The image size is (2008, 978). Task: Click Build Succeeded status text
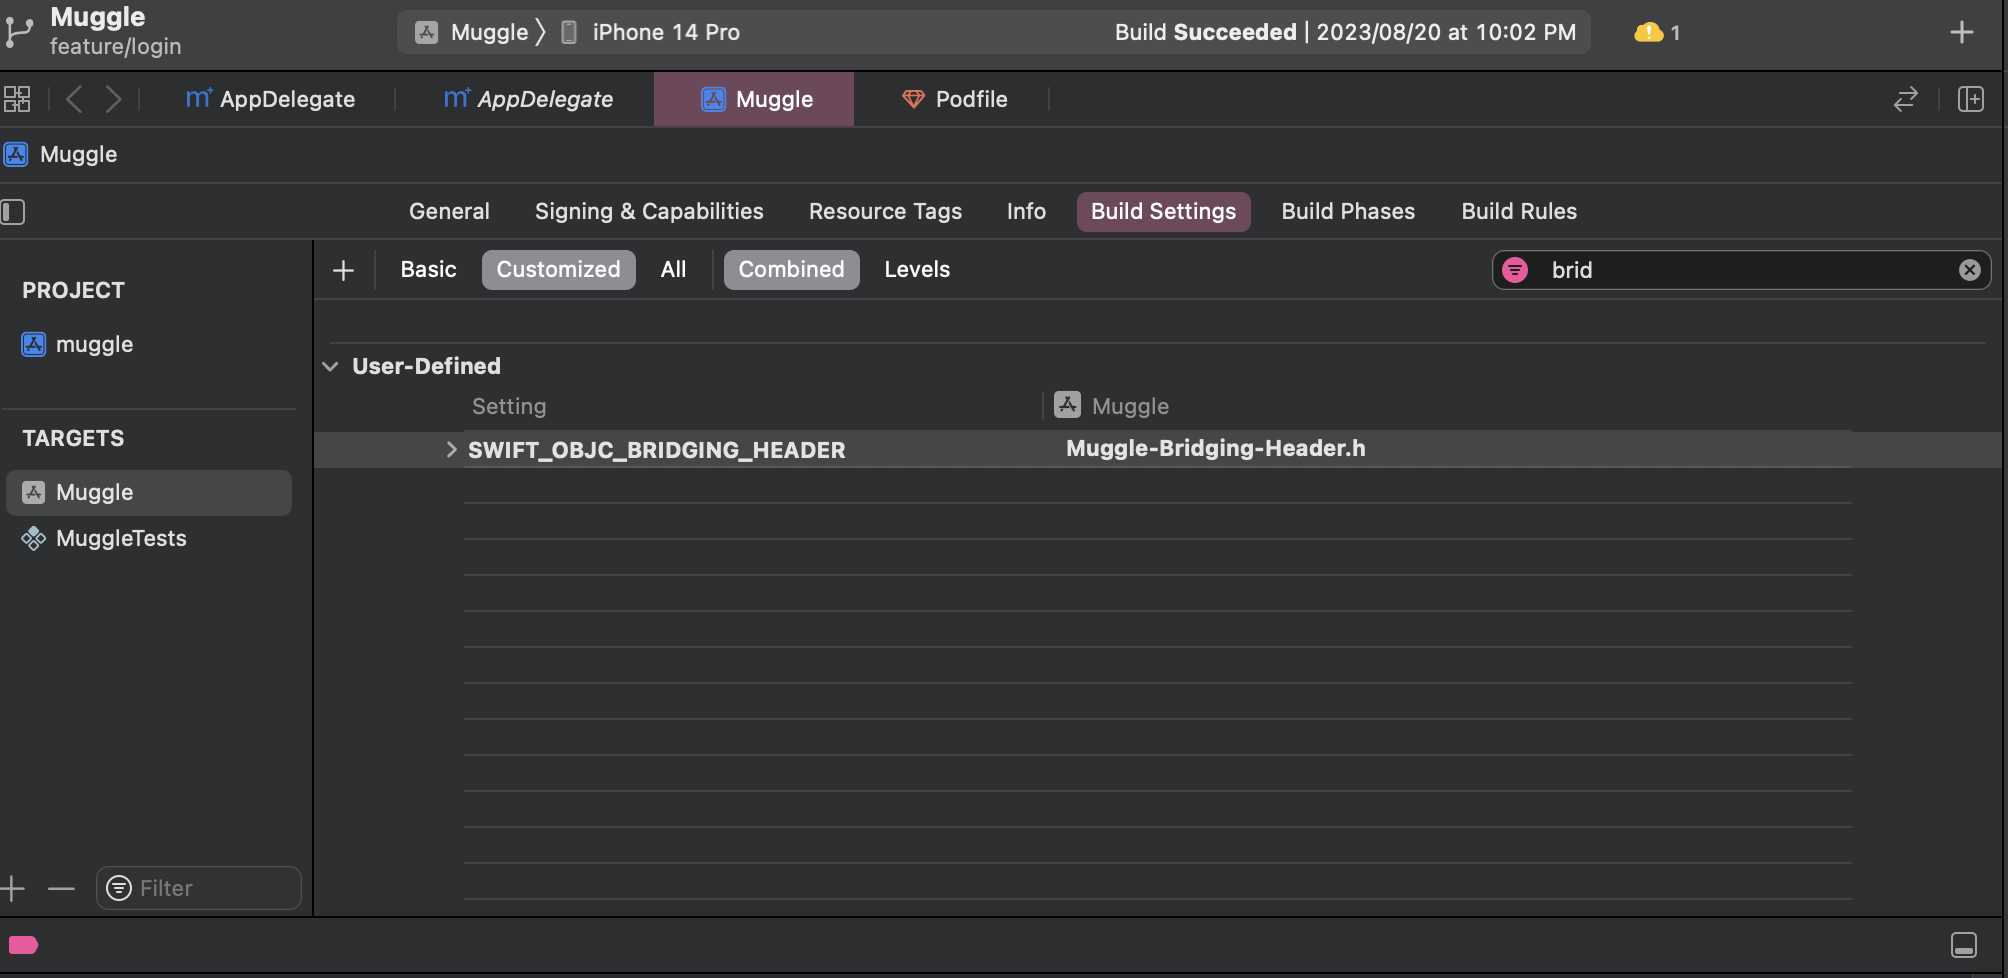tap(1205, 32)
